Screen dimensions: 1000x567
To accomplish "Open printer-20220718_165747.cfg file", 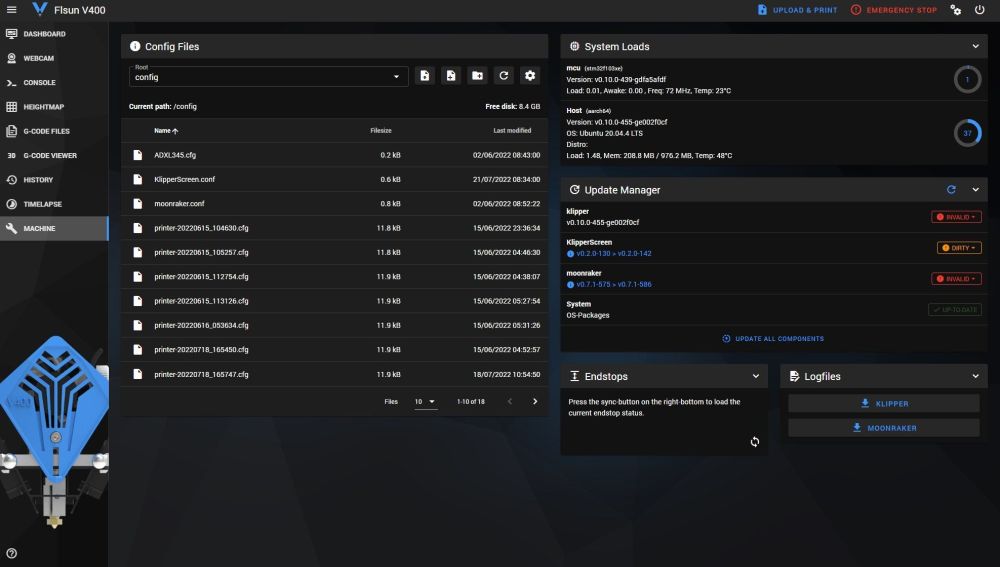I will click(x=334, y=374).
